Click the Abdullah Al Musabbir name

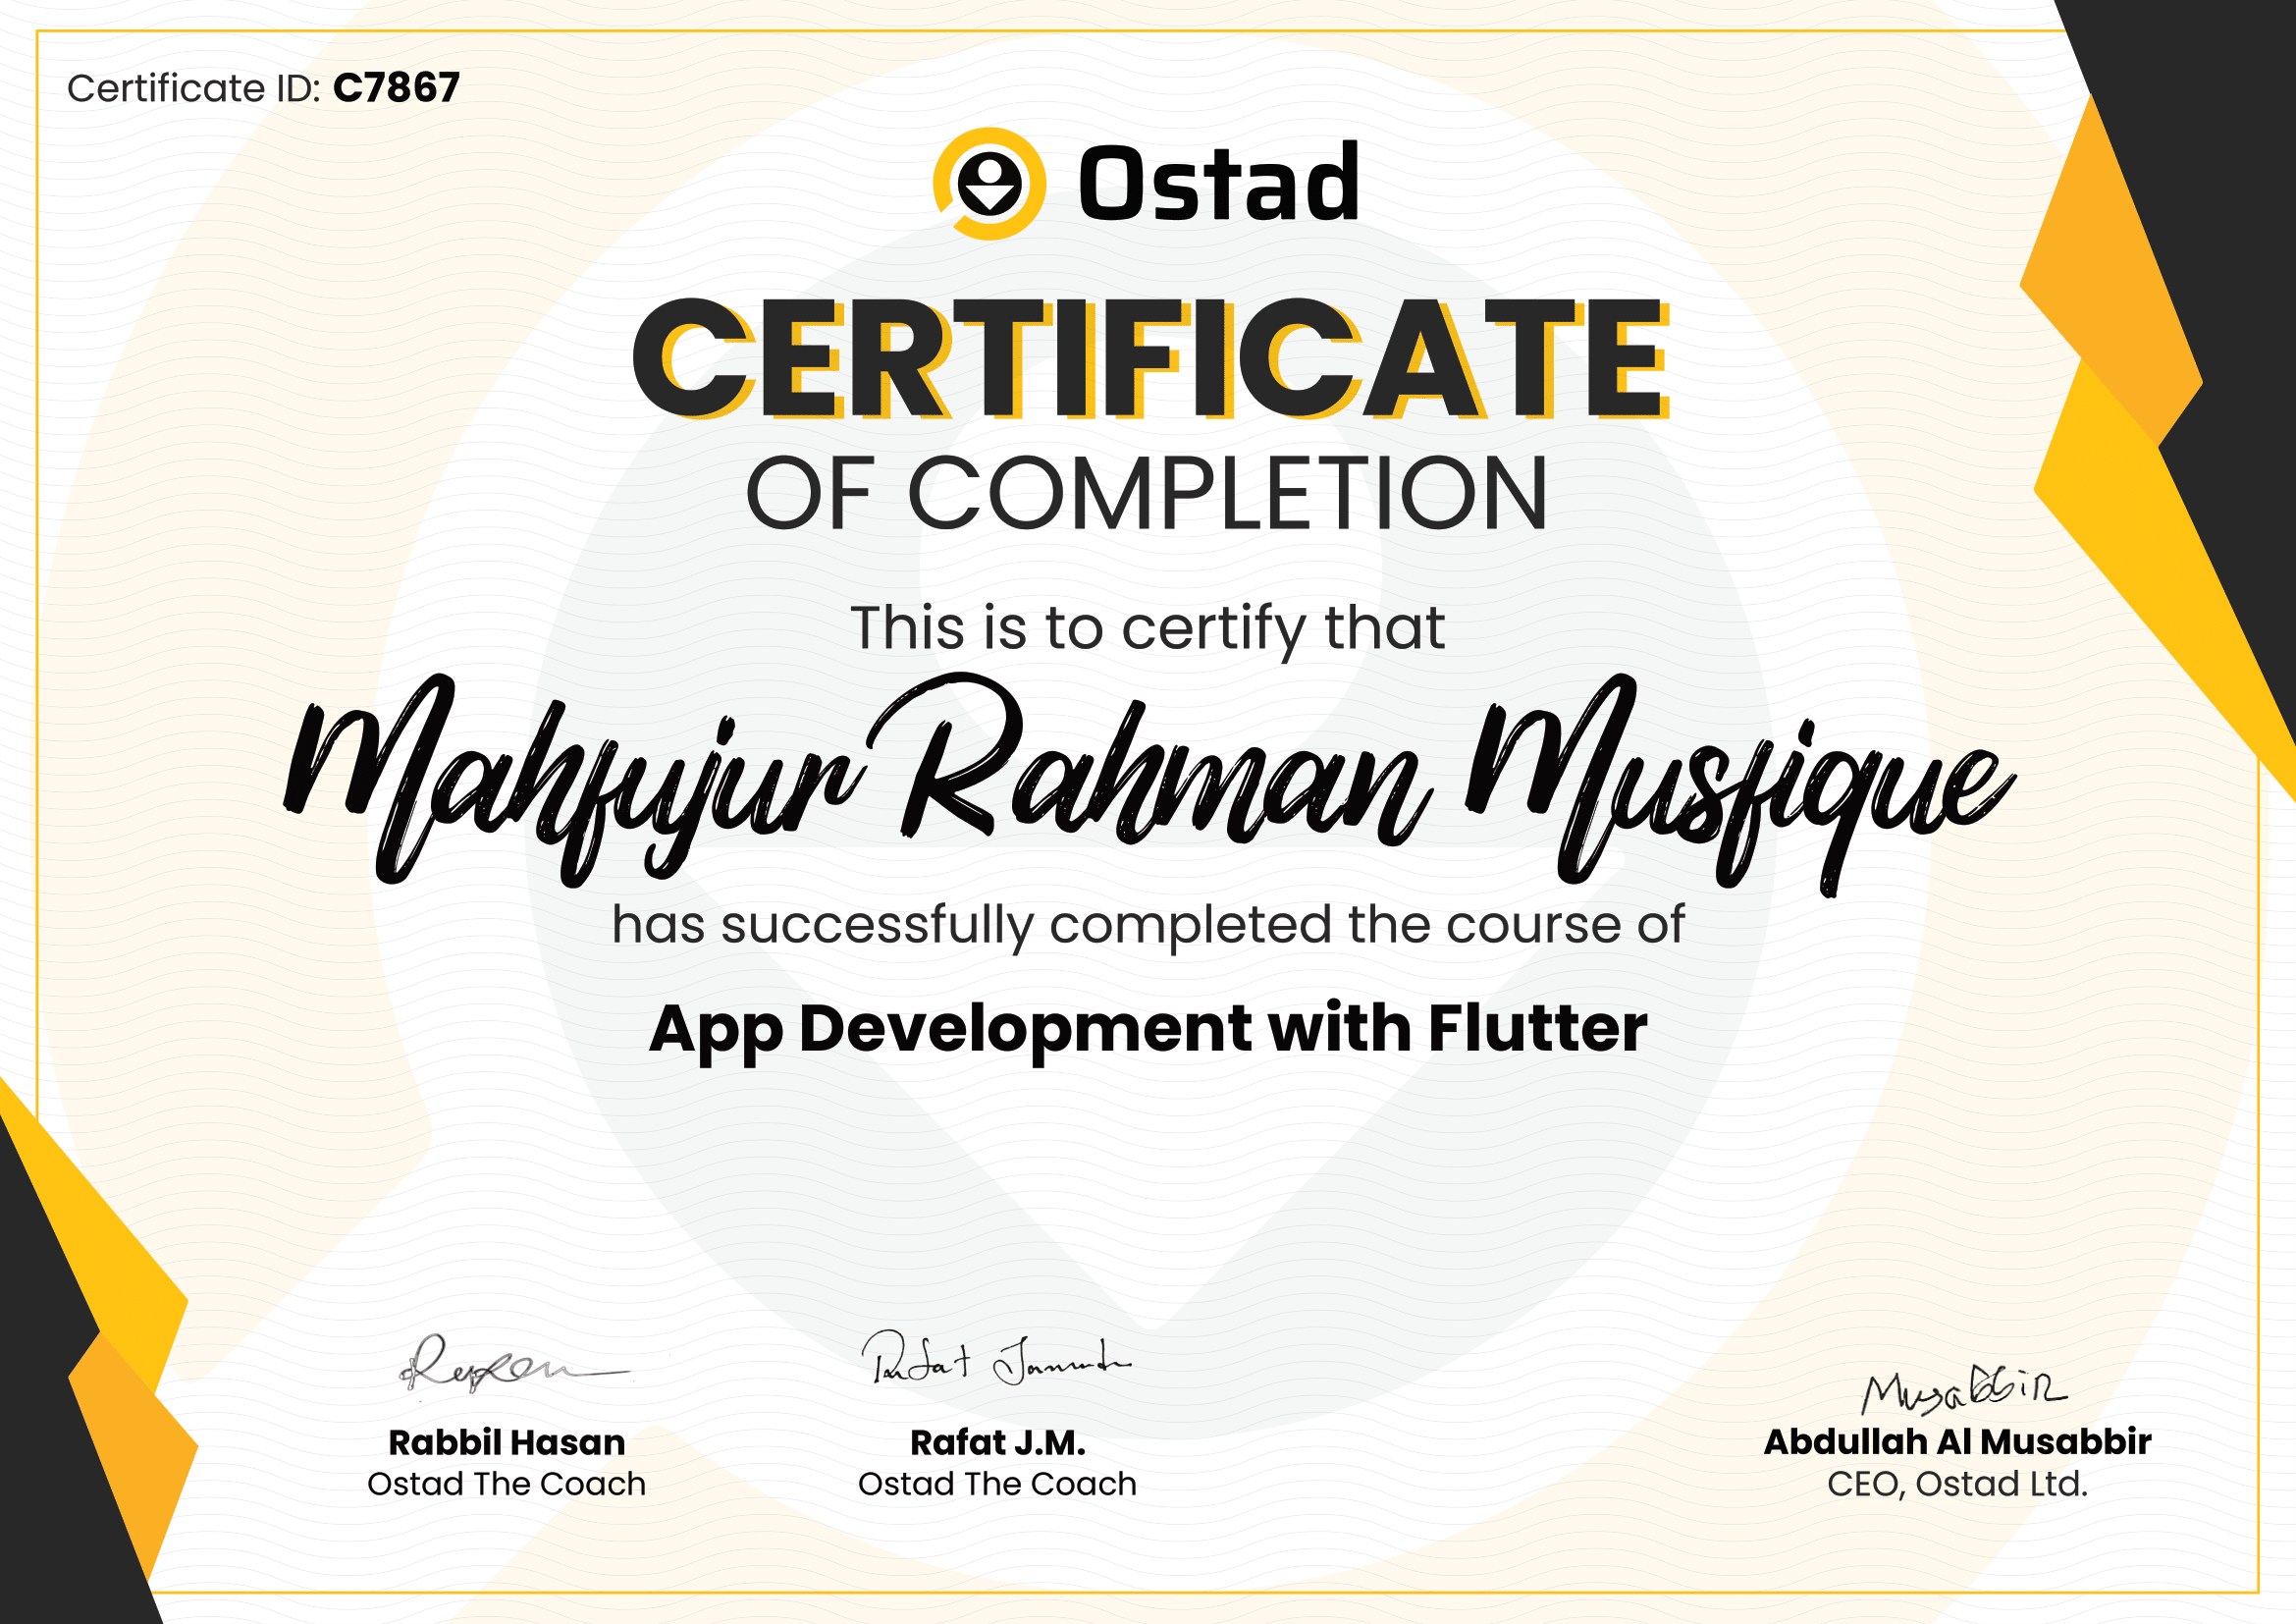(1957, 1442)
